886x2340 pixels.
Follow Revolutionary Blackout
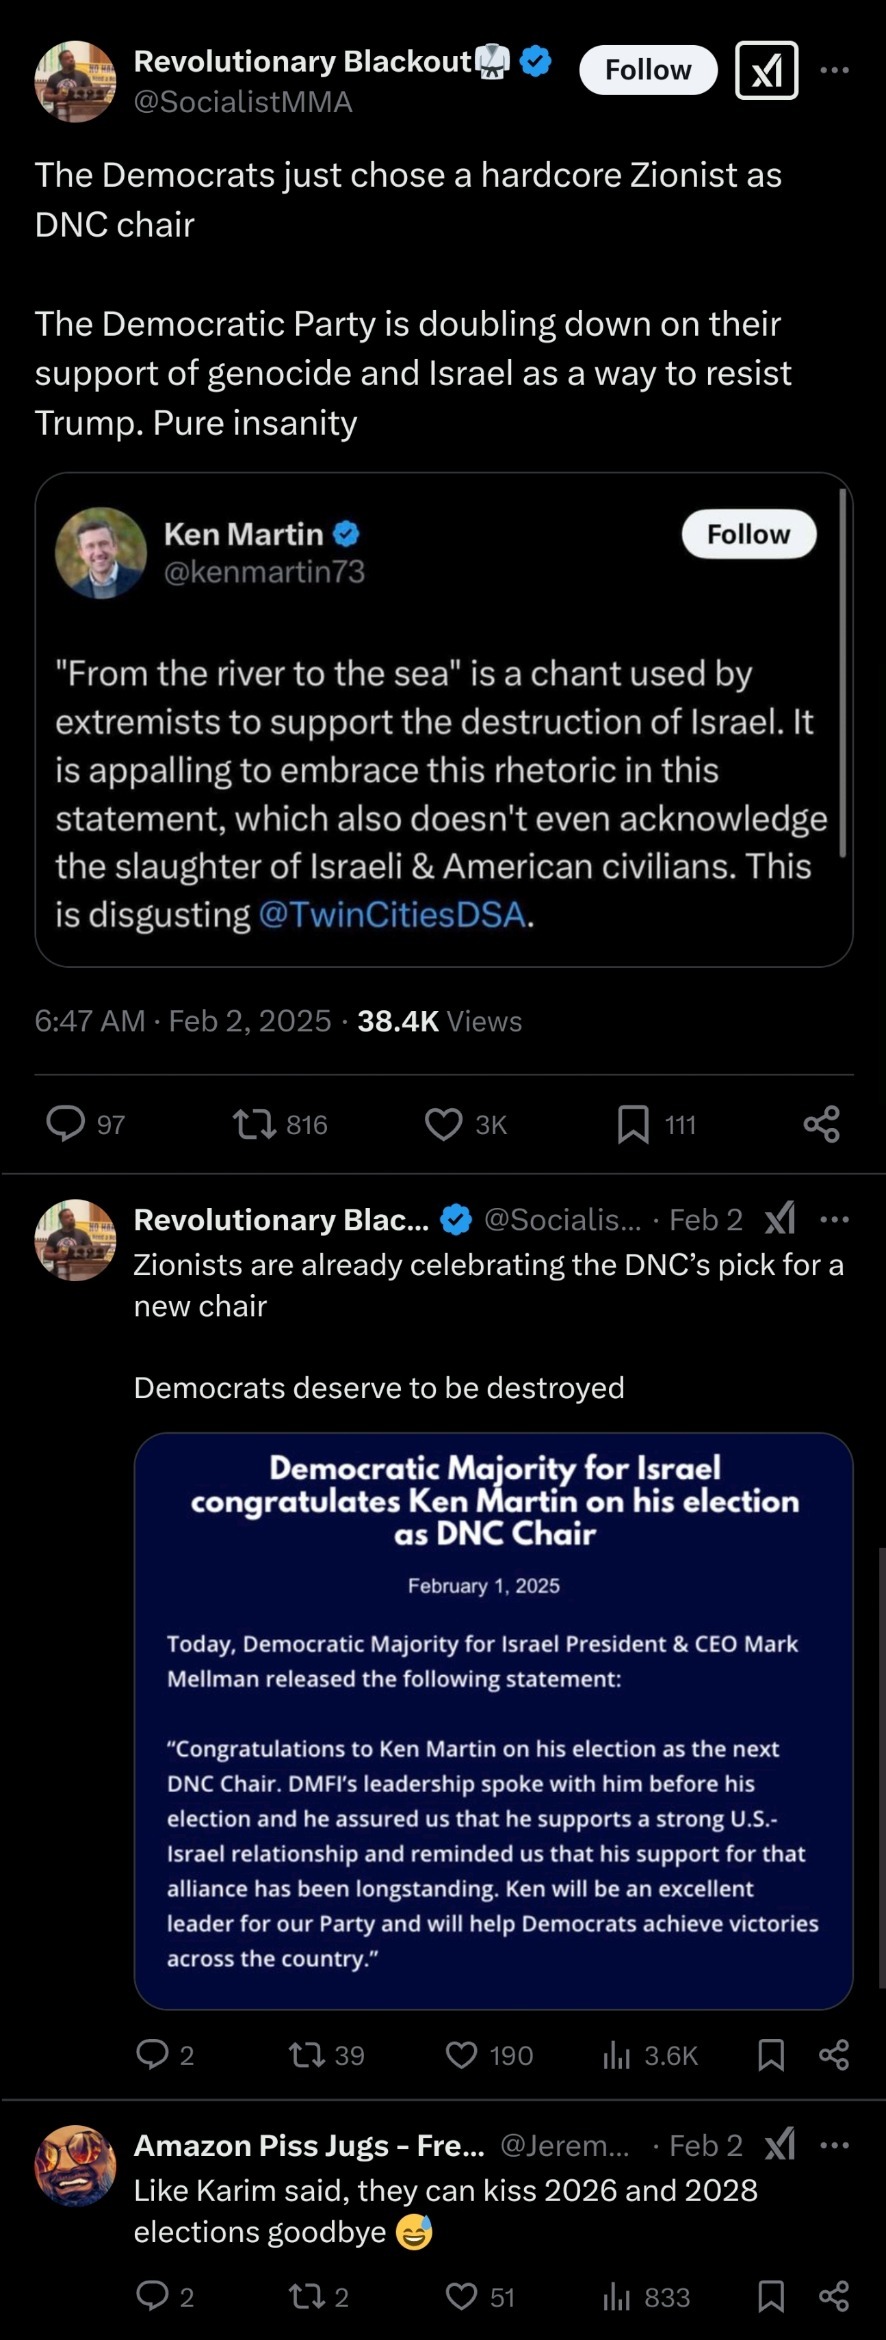(x=648, y=70)
